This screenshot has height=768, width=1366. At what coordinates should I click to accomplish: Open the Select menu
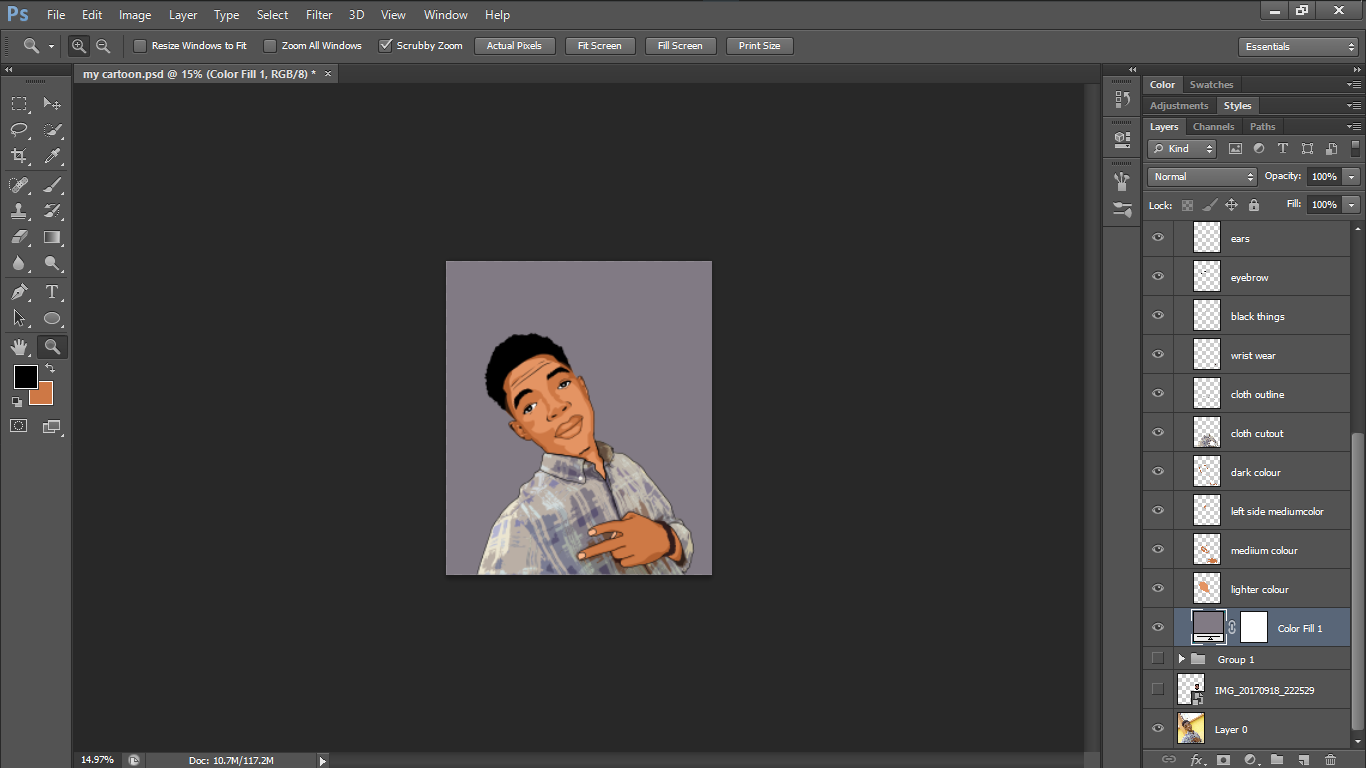(x=272, y=15)
